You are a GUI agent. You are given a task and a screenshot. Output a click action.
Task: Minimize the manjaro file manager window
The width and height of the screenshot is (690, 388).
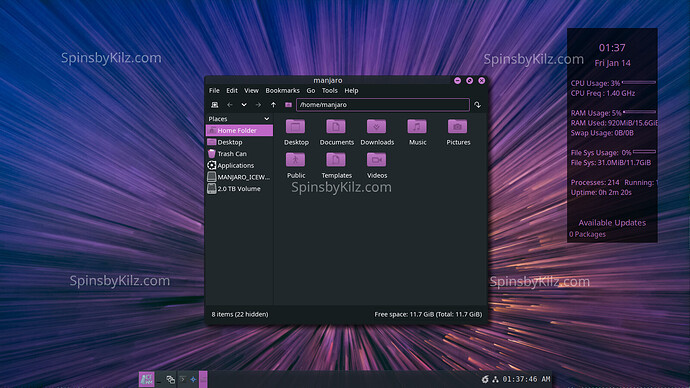[458, 81]
